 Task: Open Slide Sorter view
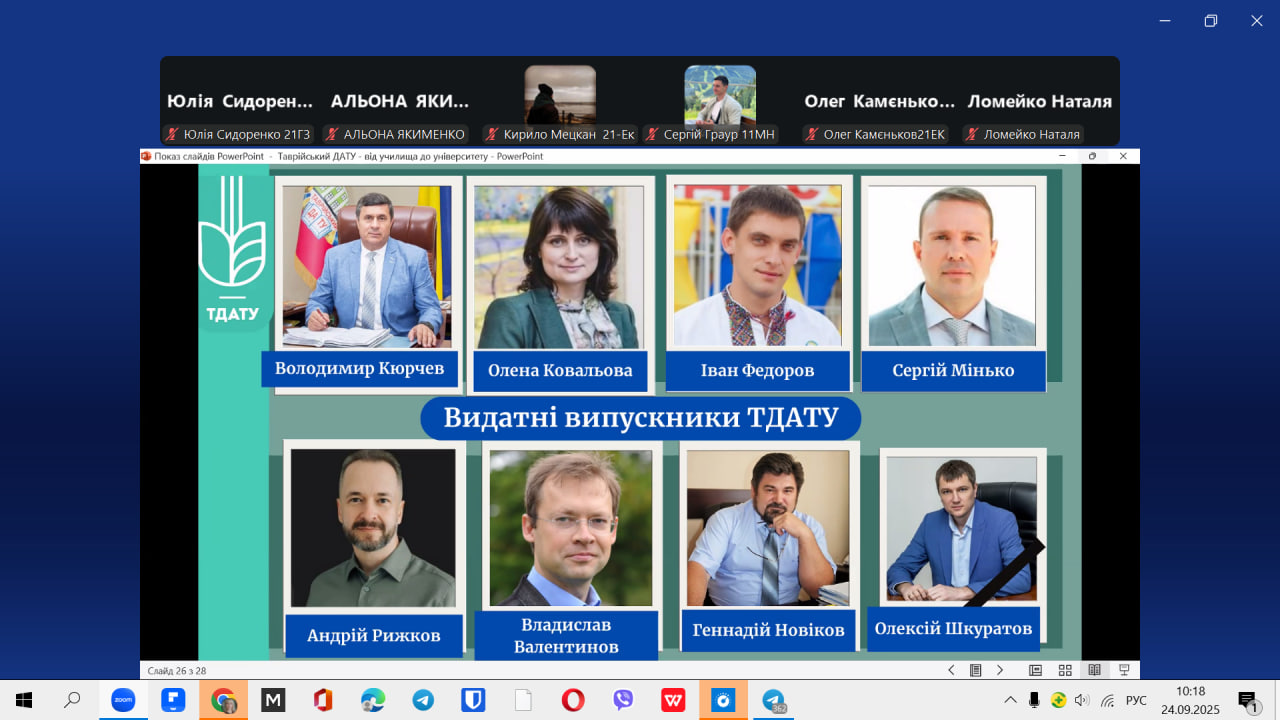coord(1065,670)
